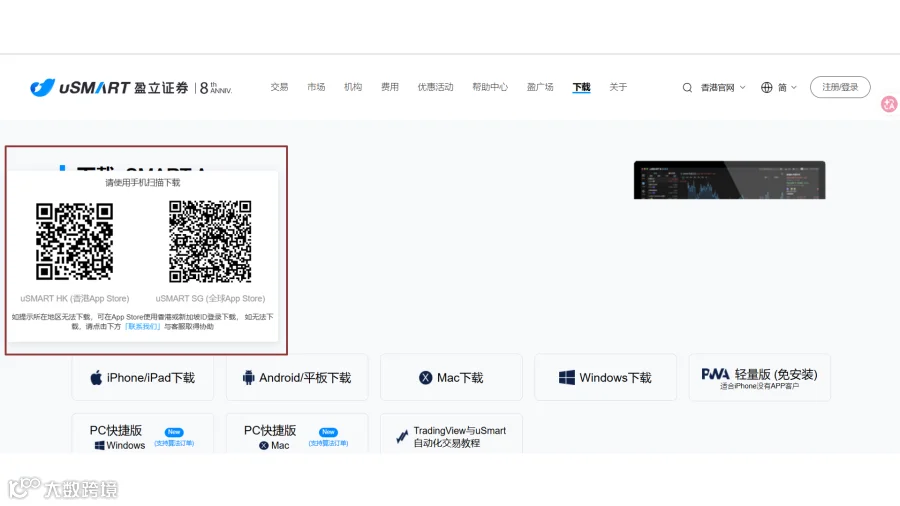
Task: Click the Apple icon on iPhone/iPad download
Action: coord(96,377)
